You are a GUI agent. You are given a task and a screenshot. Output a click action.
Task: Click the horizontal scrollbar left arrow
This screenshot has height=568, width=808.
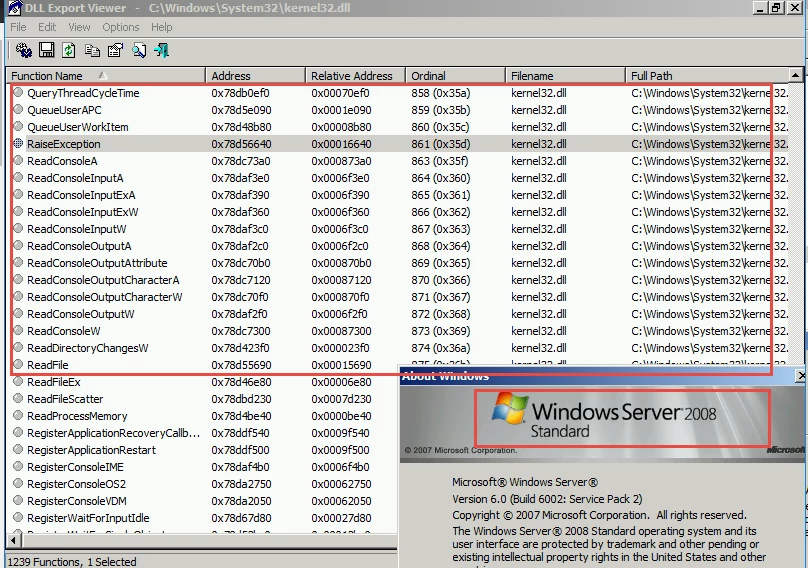pos(14,541)
